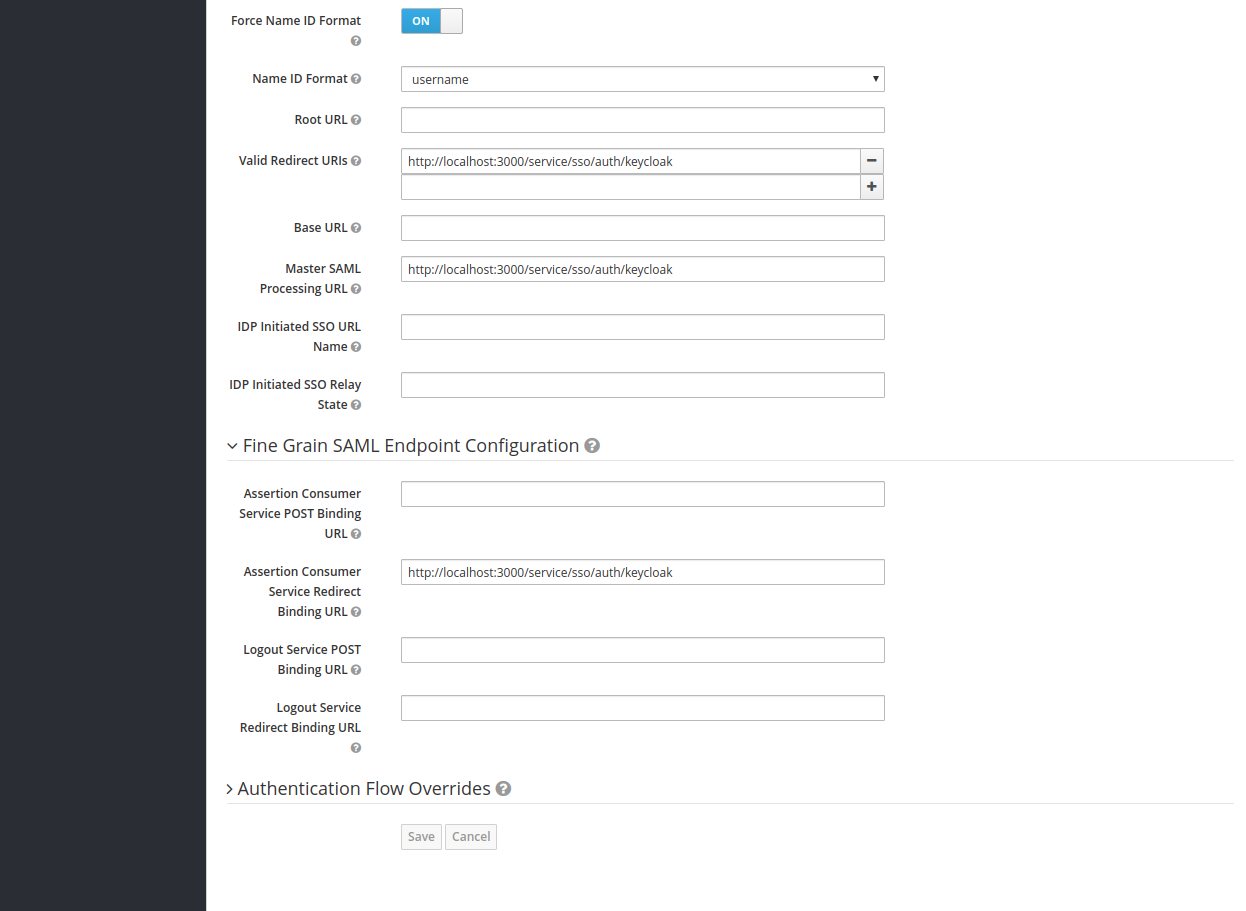Click inside the Root URL field

(642, 119)
